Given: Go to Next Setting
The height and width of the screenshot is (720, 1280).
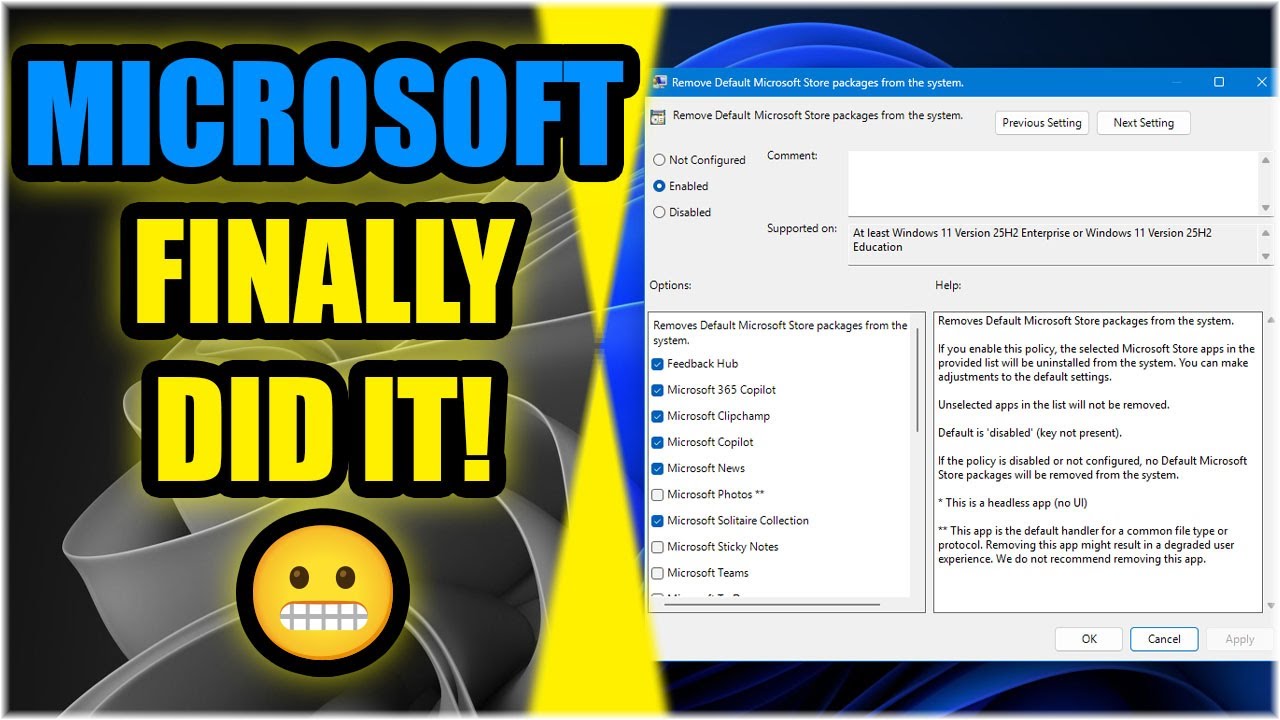Looking at the screenshot, I should pos(1143,123).
